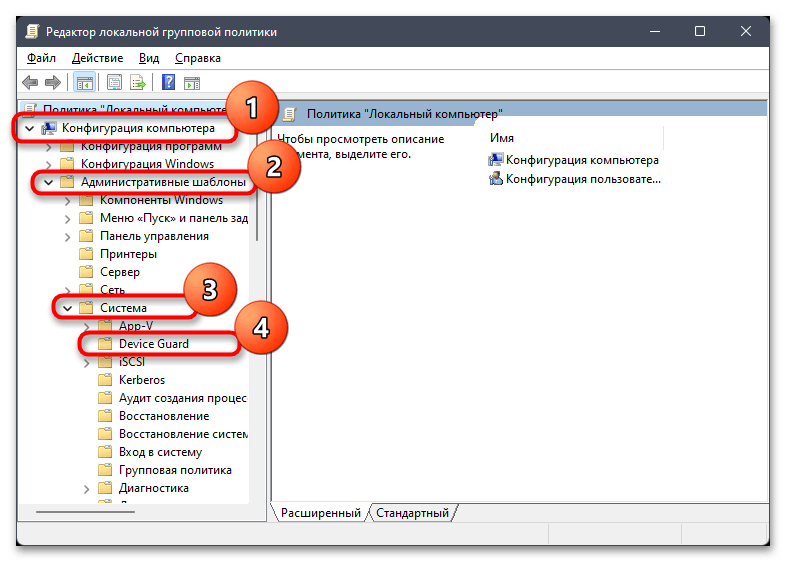
Task: Select the App-V tree item
Action: click(136, 326)
